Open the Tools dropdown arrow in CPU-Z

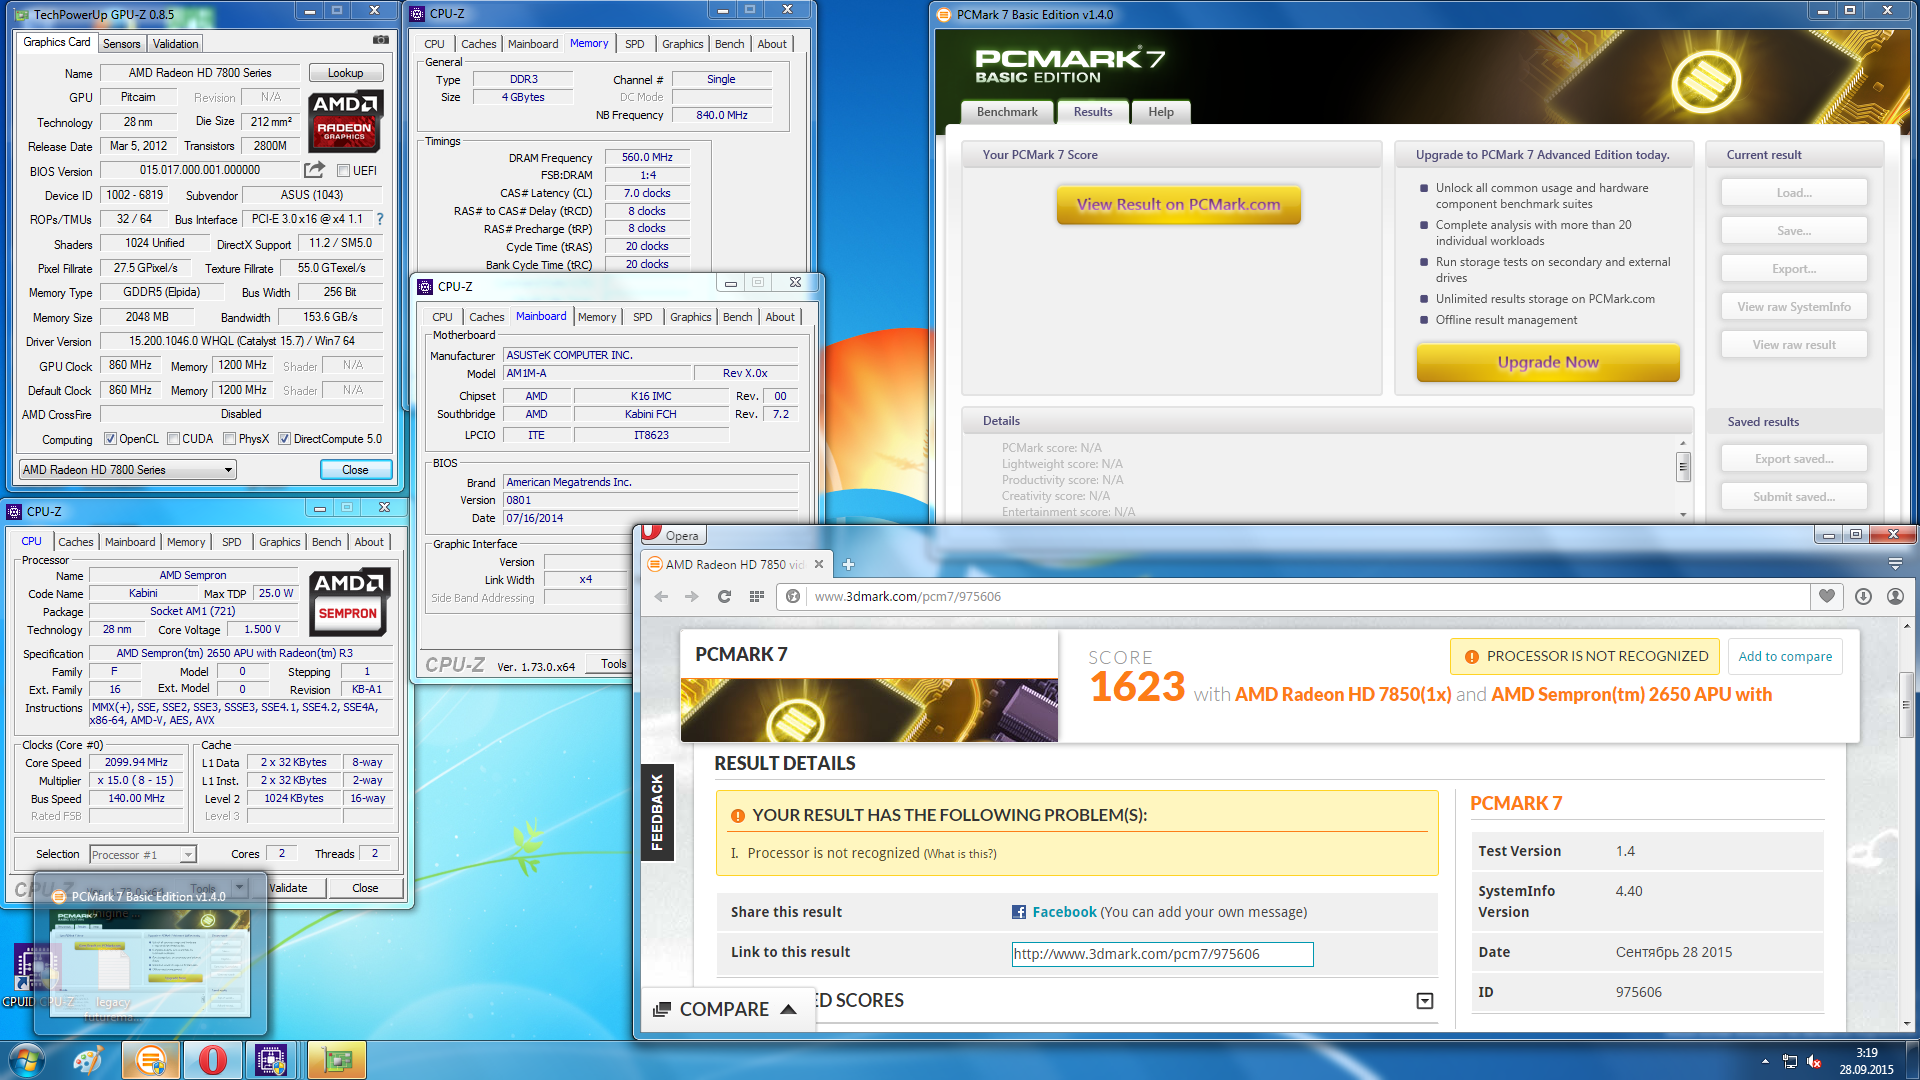239,887
